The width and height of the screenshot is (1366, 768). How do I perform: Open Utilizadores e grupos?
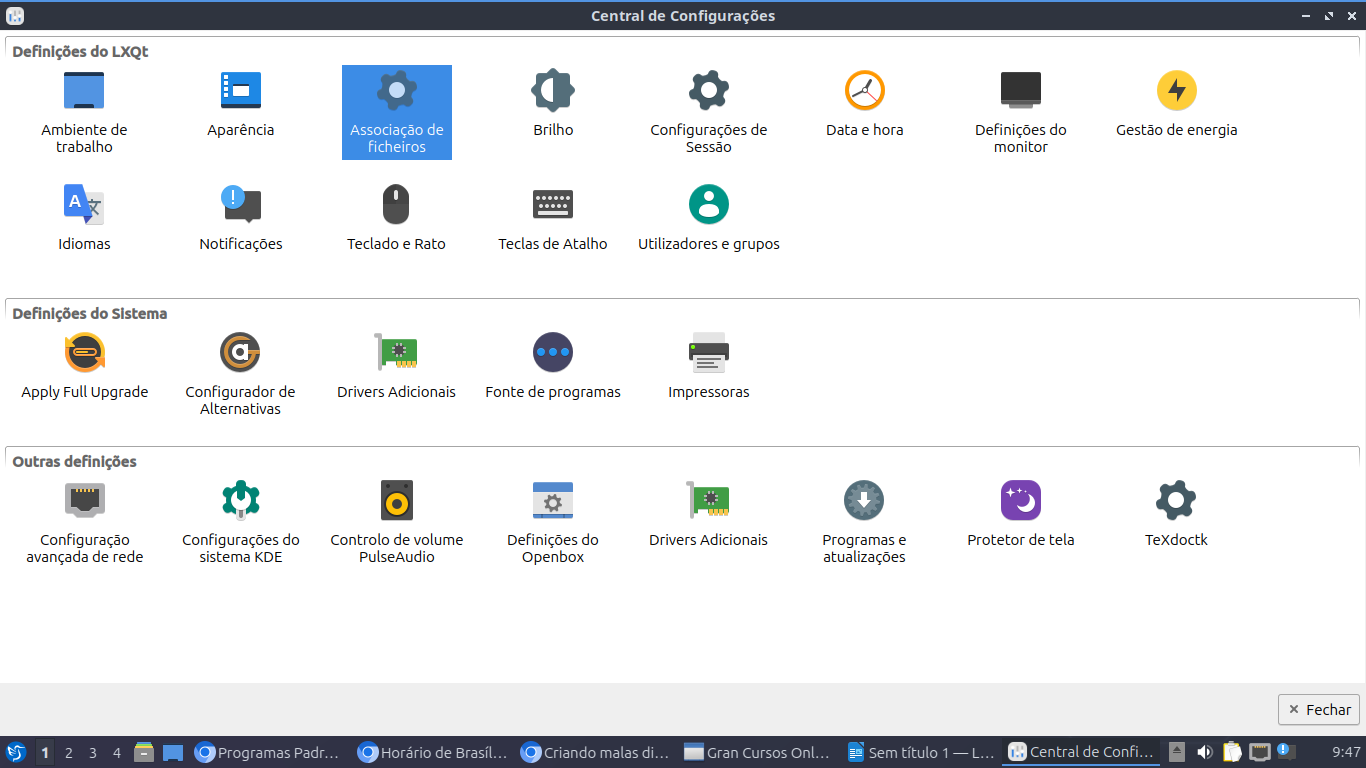[709, 218]
